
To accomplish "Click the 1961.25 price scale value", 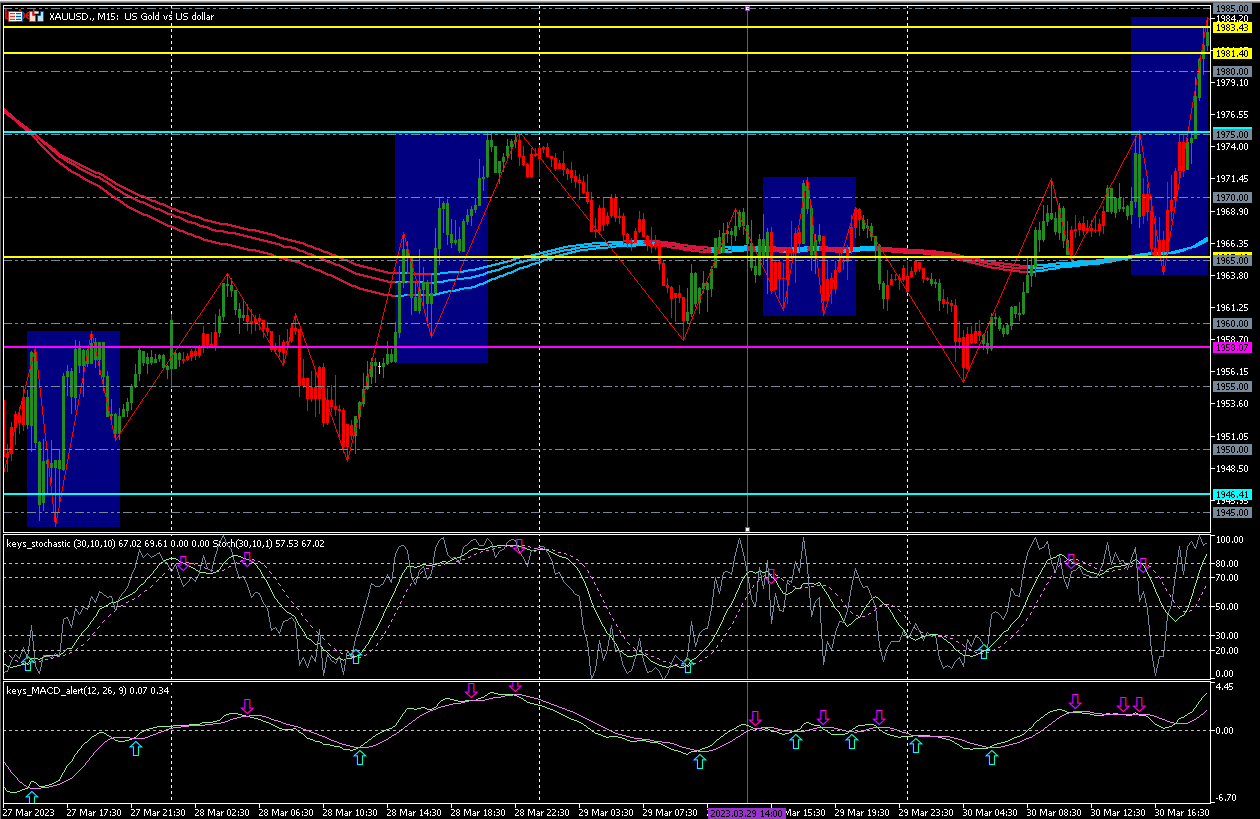I will [1231, 307].
